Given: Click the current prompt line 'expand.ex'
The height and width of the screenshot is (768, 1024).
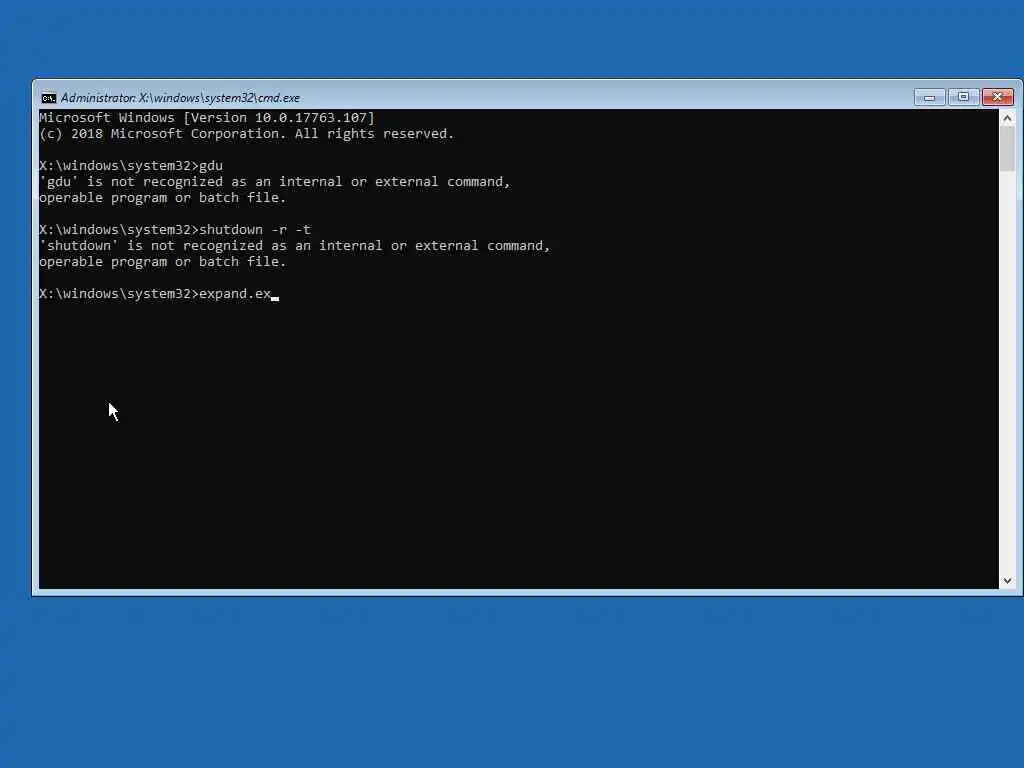Looking at the screenshot, I should 159,294.
